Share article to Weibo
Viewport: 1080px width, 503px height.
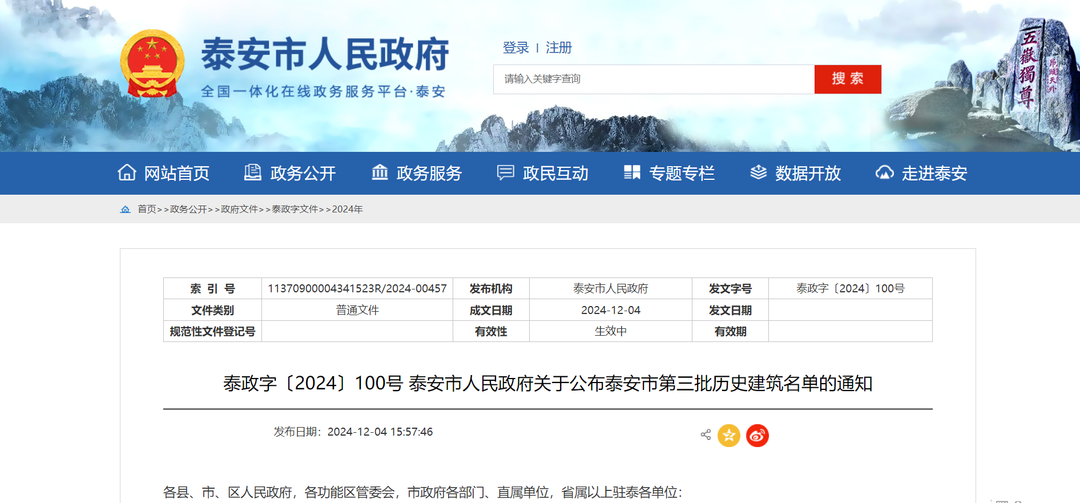click(757, 435)
